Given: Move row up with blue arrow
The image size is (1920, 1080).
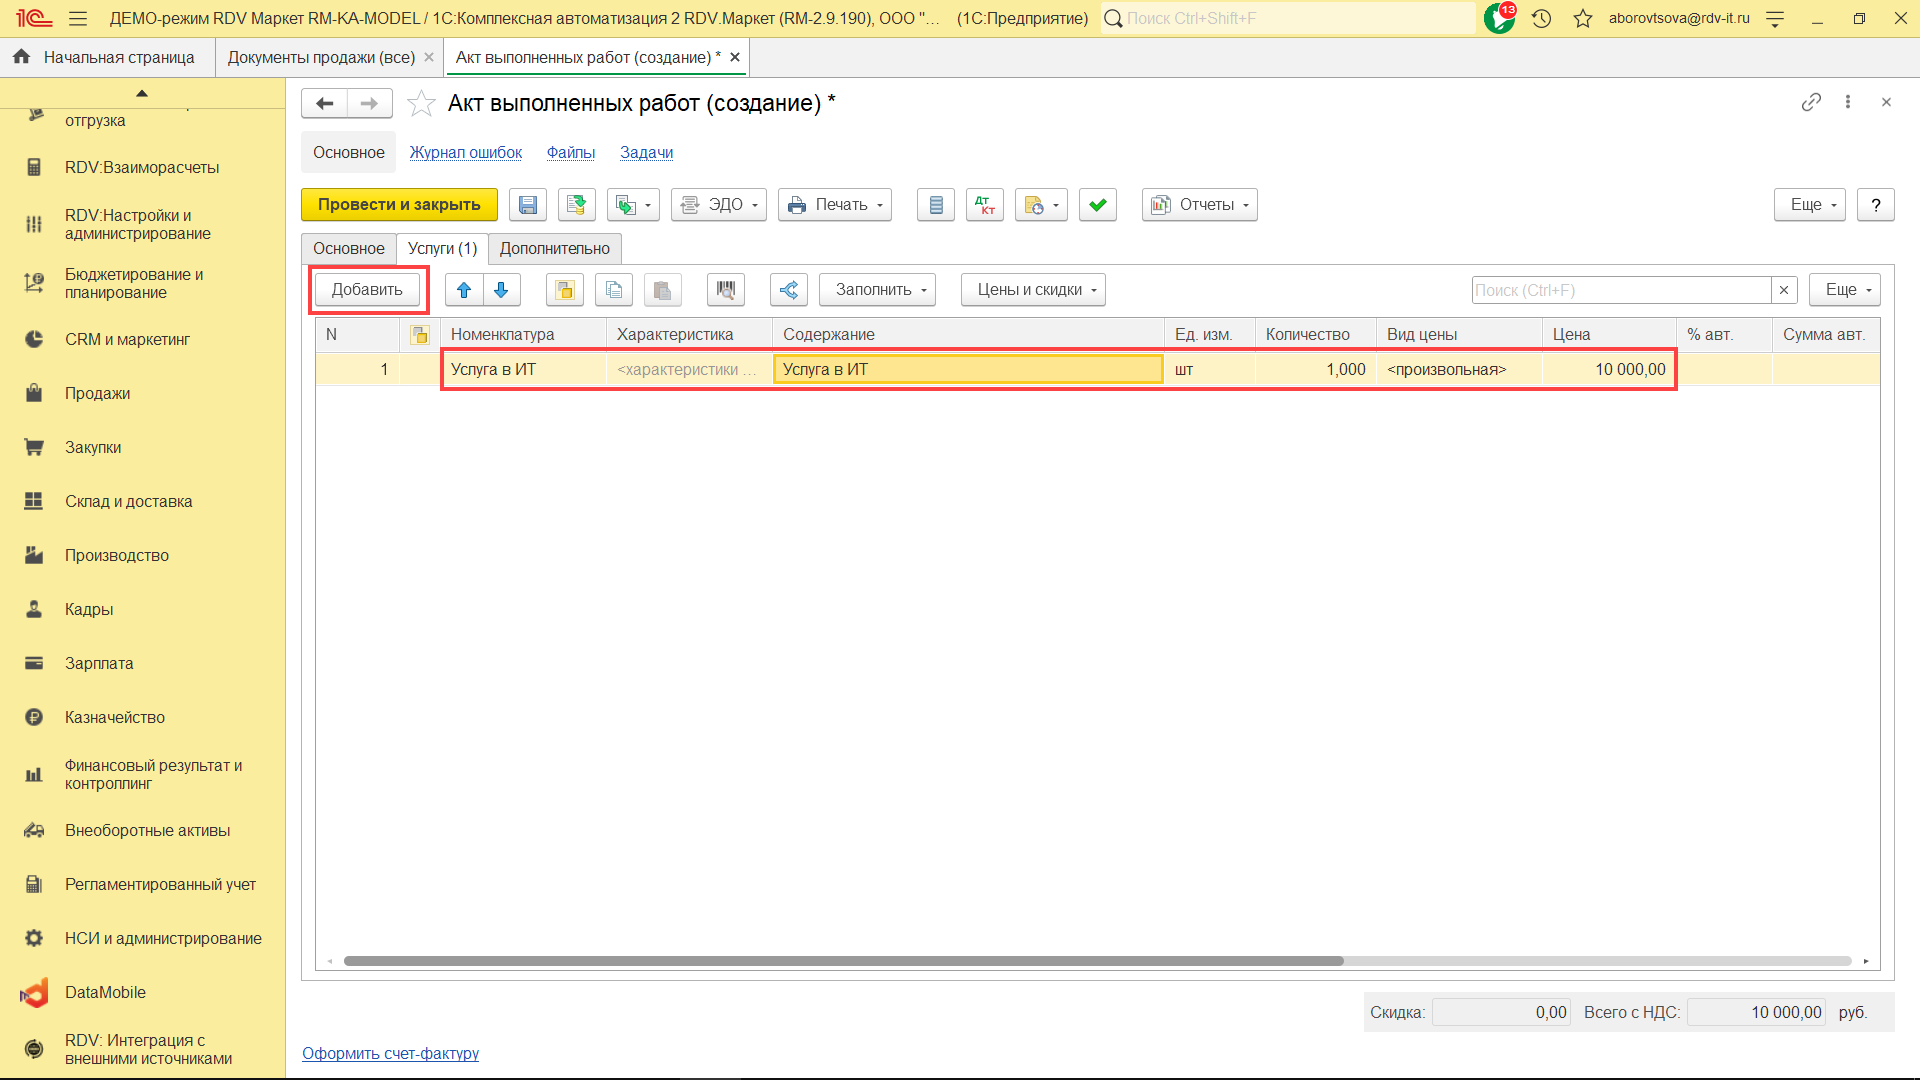Looking at the screenshot, I should point(464,290).
